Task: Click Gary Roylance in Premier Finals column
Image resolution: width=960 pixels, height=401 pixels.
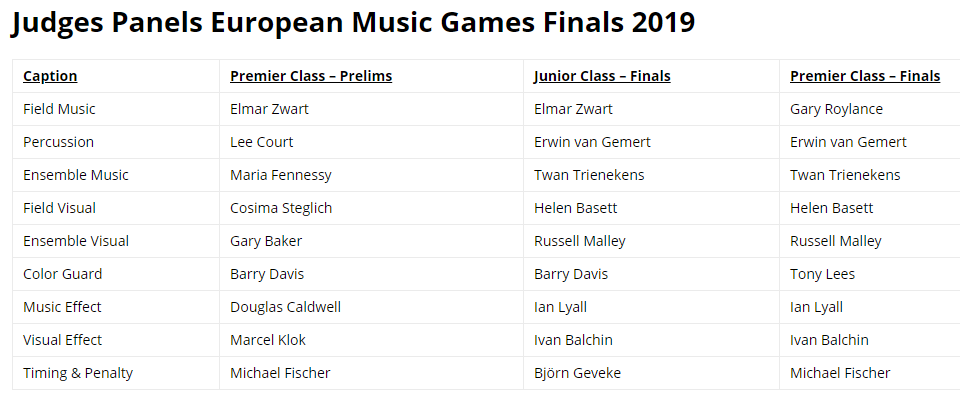Action: (836, 109)
